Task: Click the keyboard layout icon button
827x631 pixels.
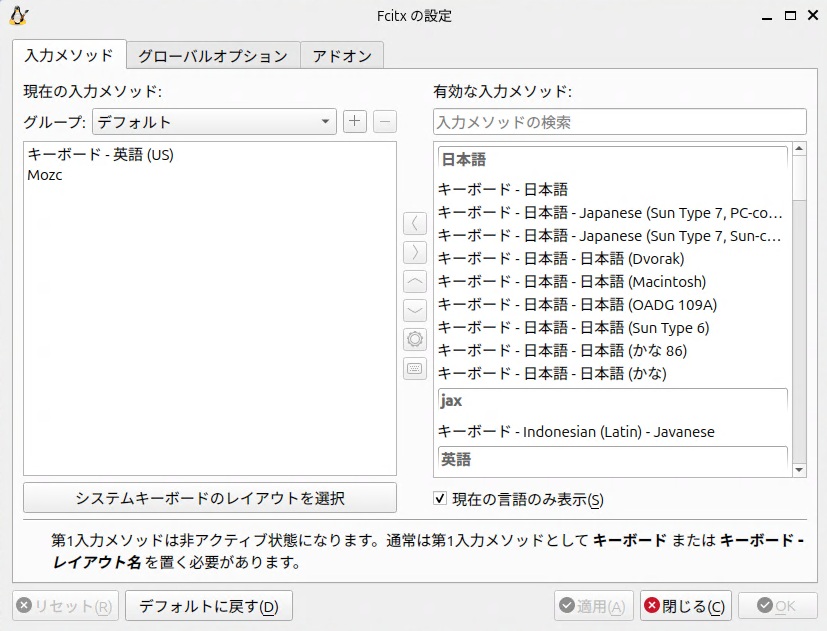Action: tap(415, 368)
